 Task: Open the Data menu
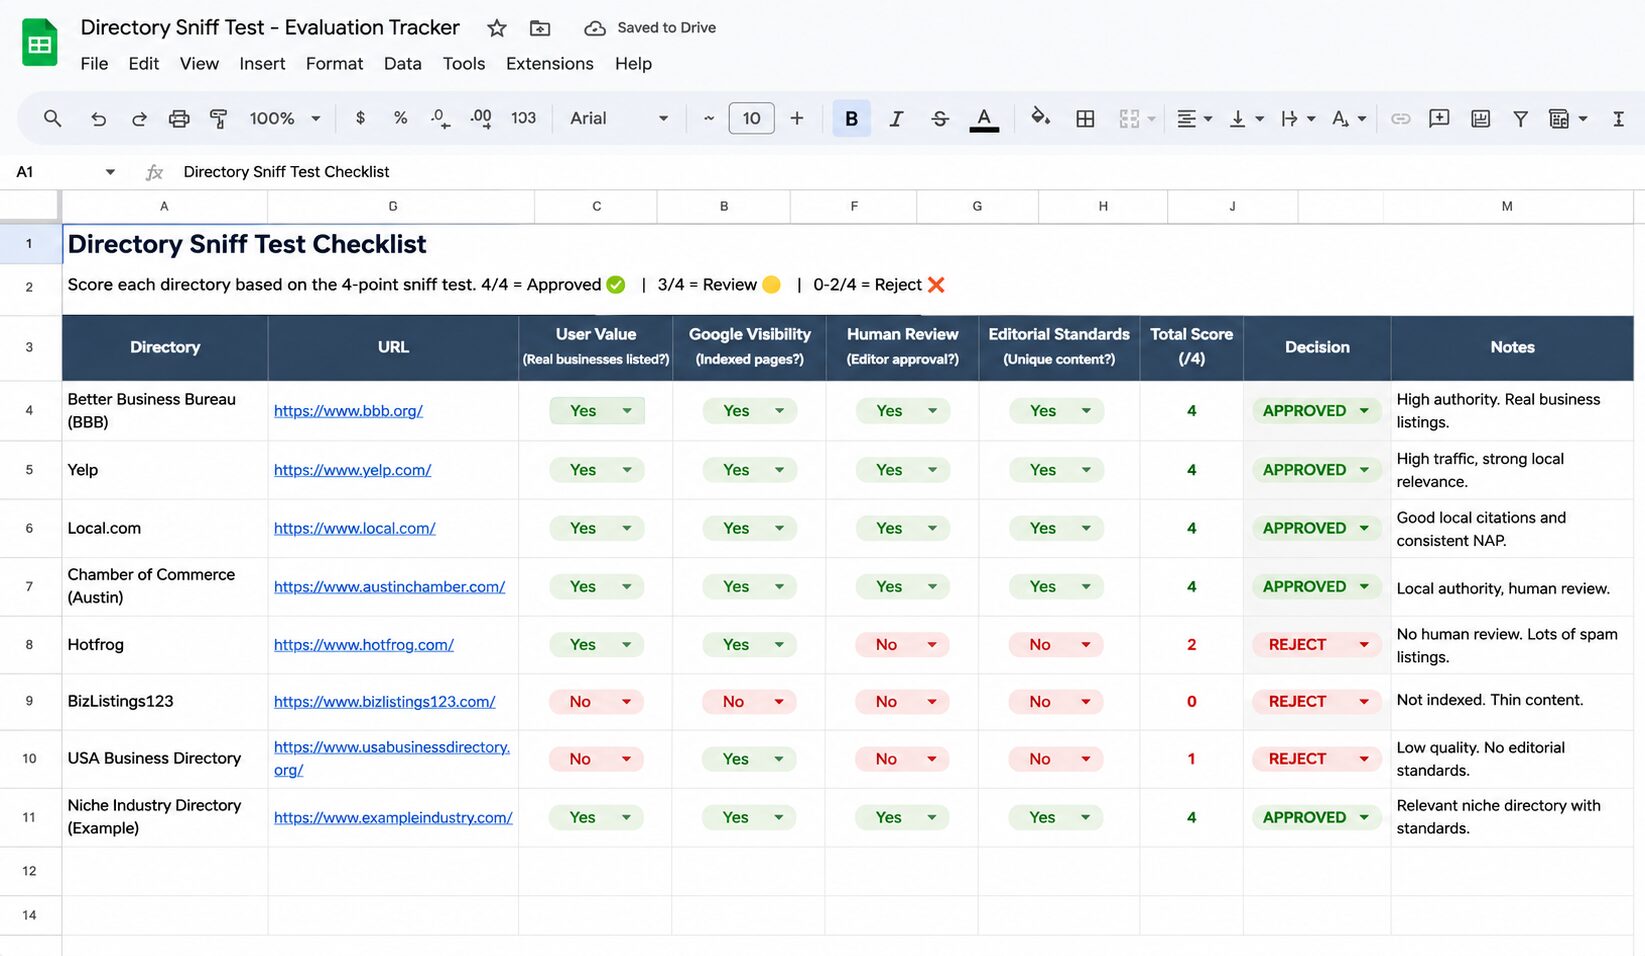point(402,63)
